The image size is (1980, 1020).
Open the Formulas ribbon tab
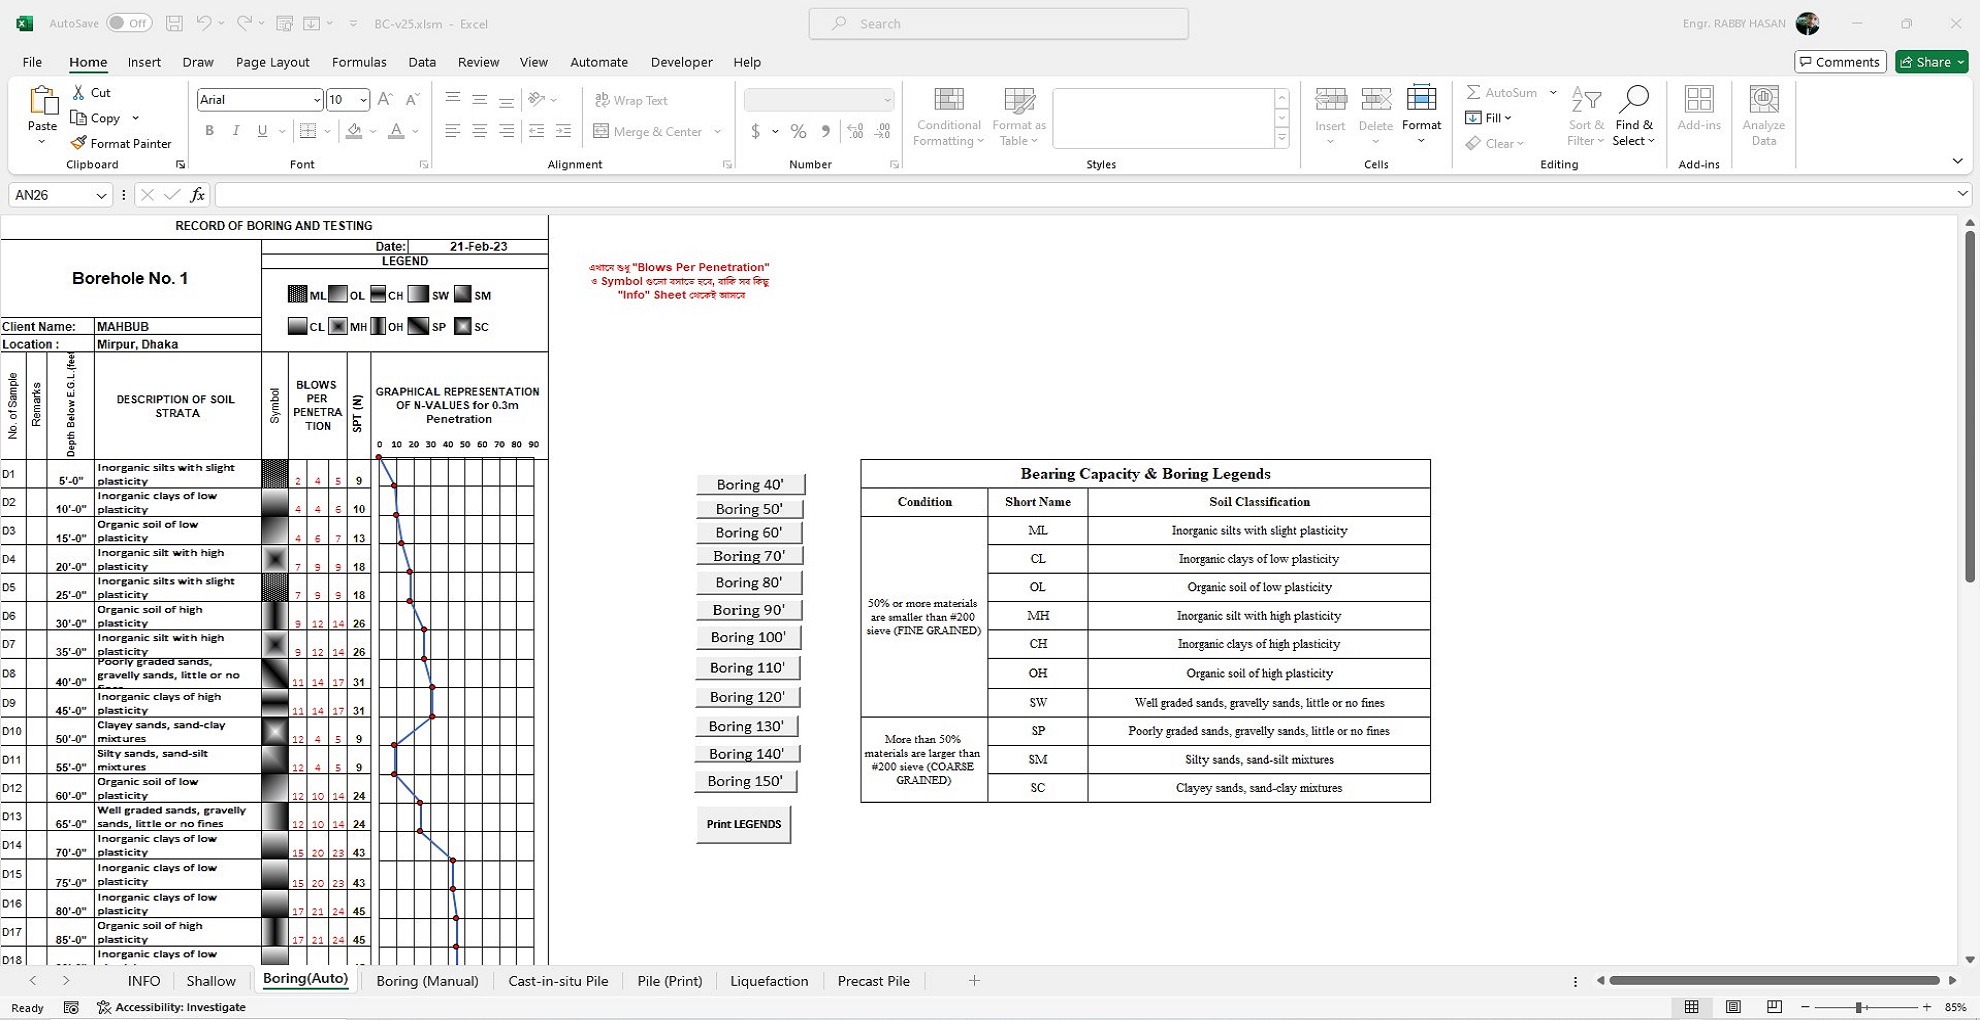pyautogui.click(x=358, y=62)
